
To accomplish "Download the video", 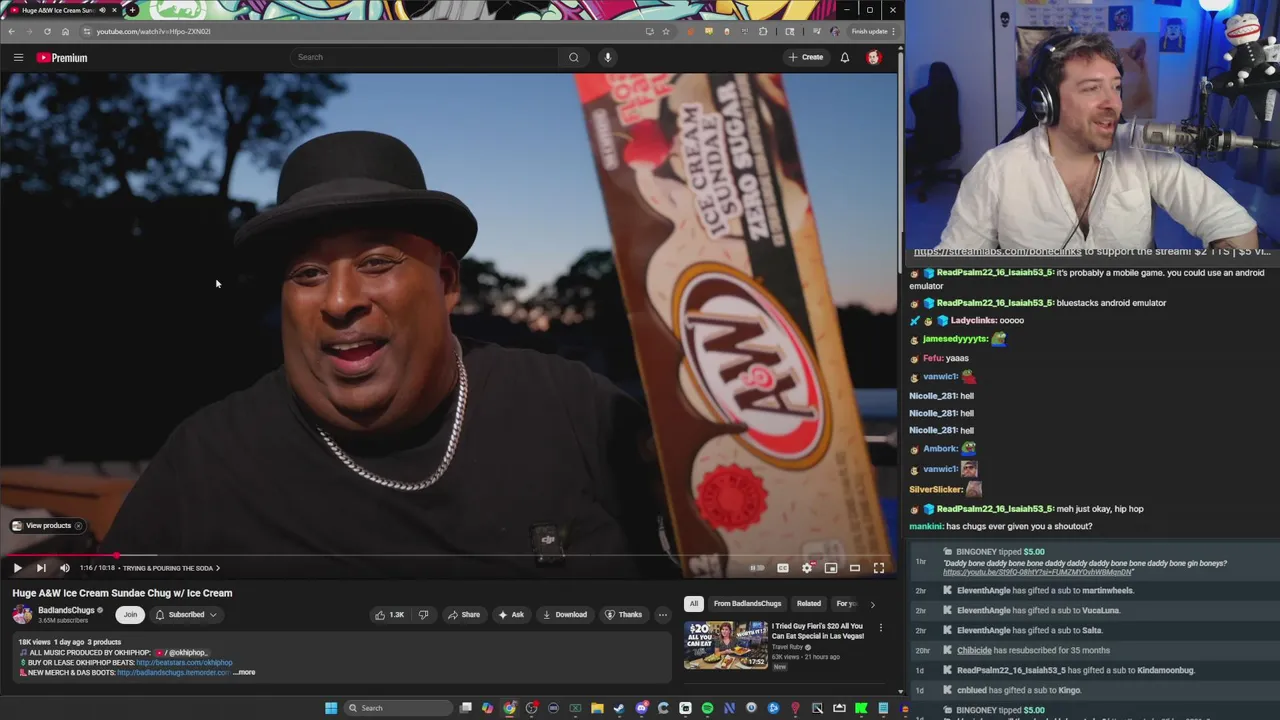I will click(565, 614).
